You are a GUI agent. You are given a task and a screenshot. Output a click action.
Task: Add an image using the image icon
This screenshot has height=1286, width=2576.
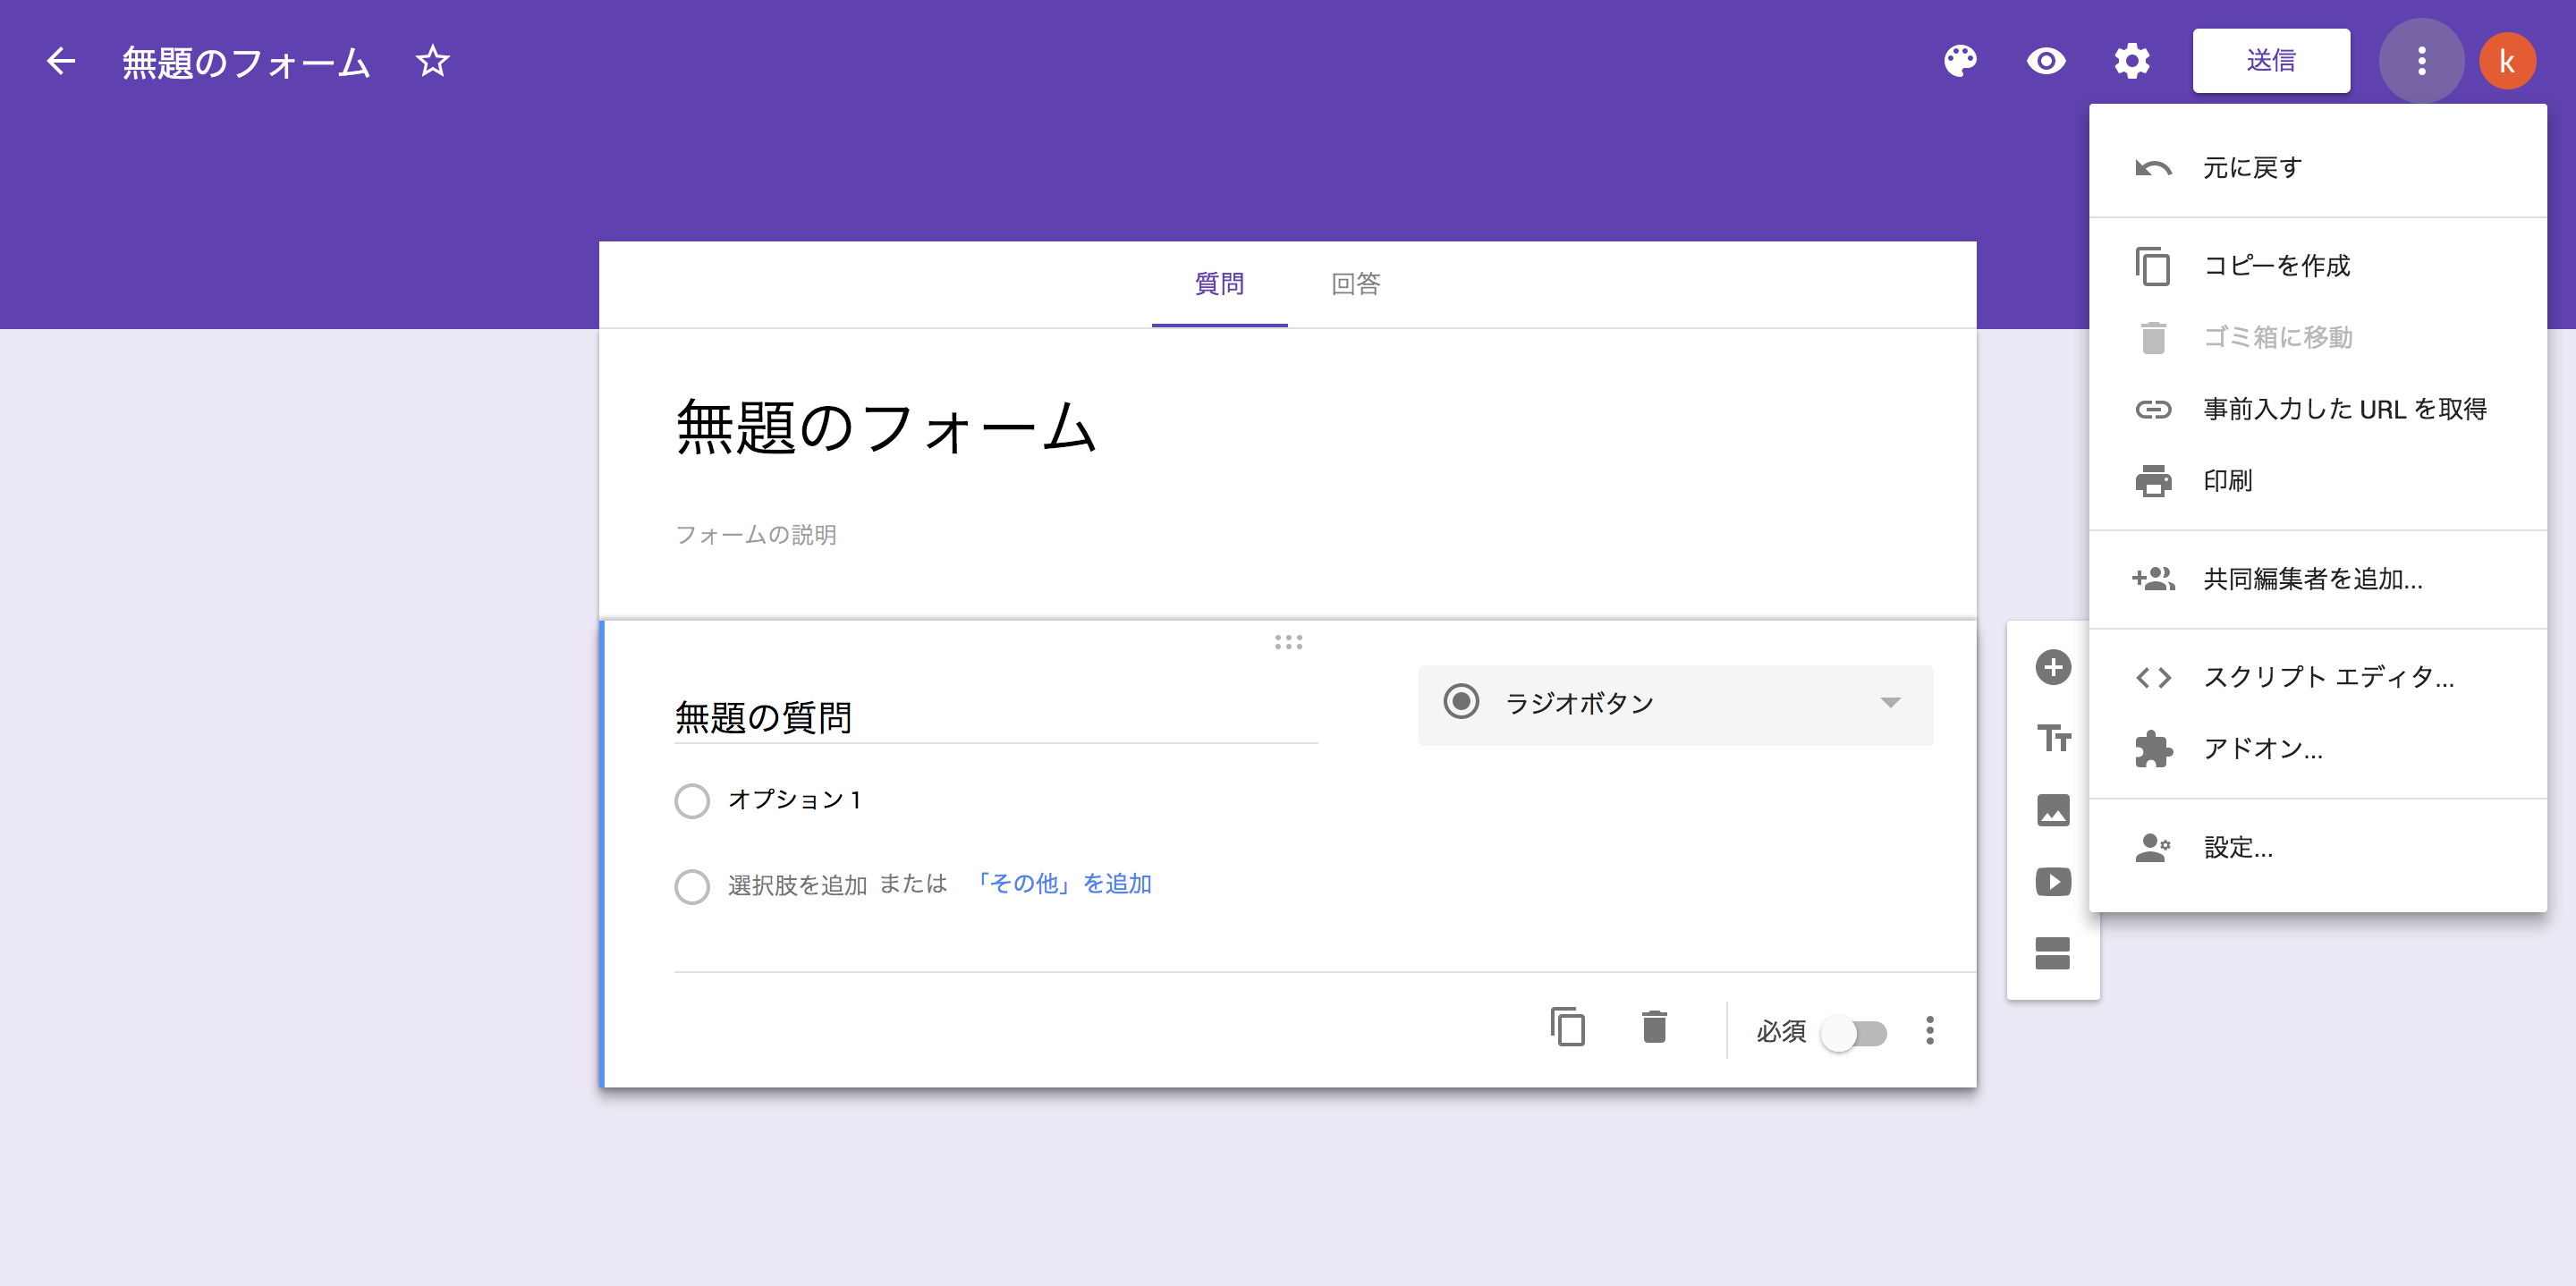click(x=2053, y=810)
